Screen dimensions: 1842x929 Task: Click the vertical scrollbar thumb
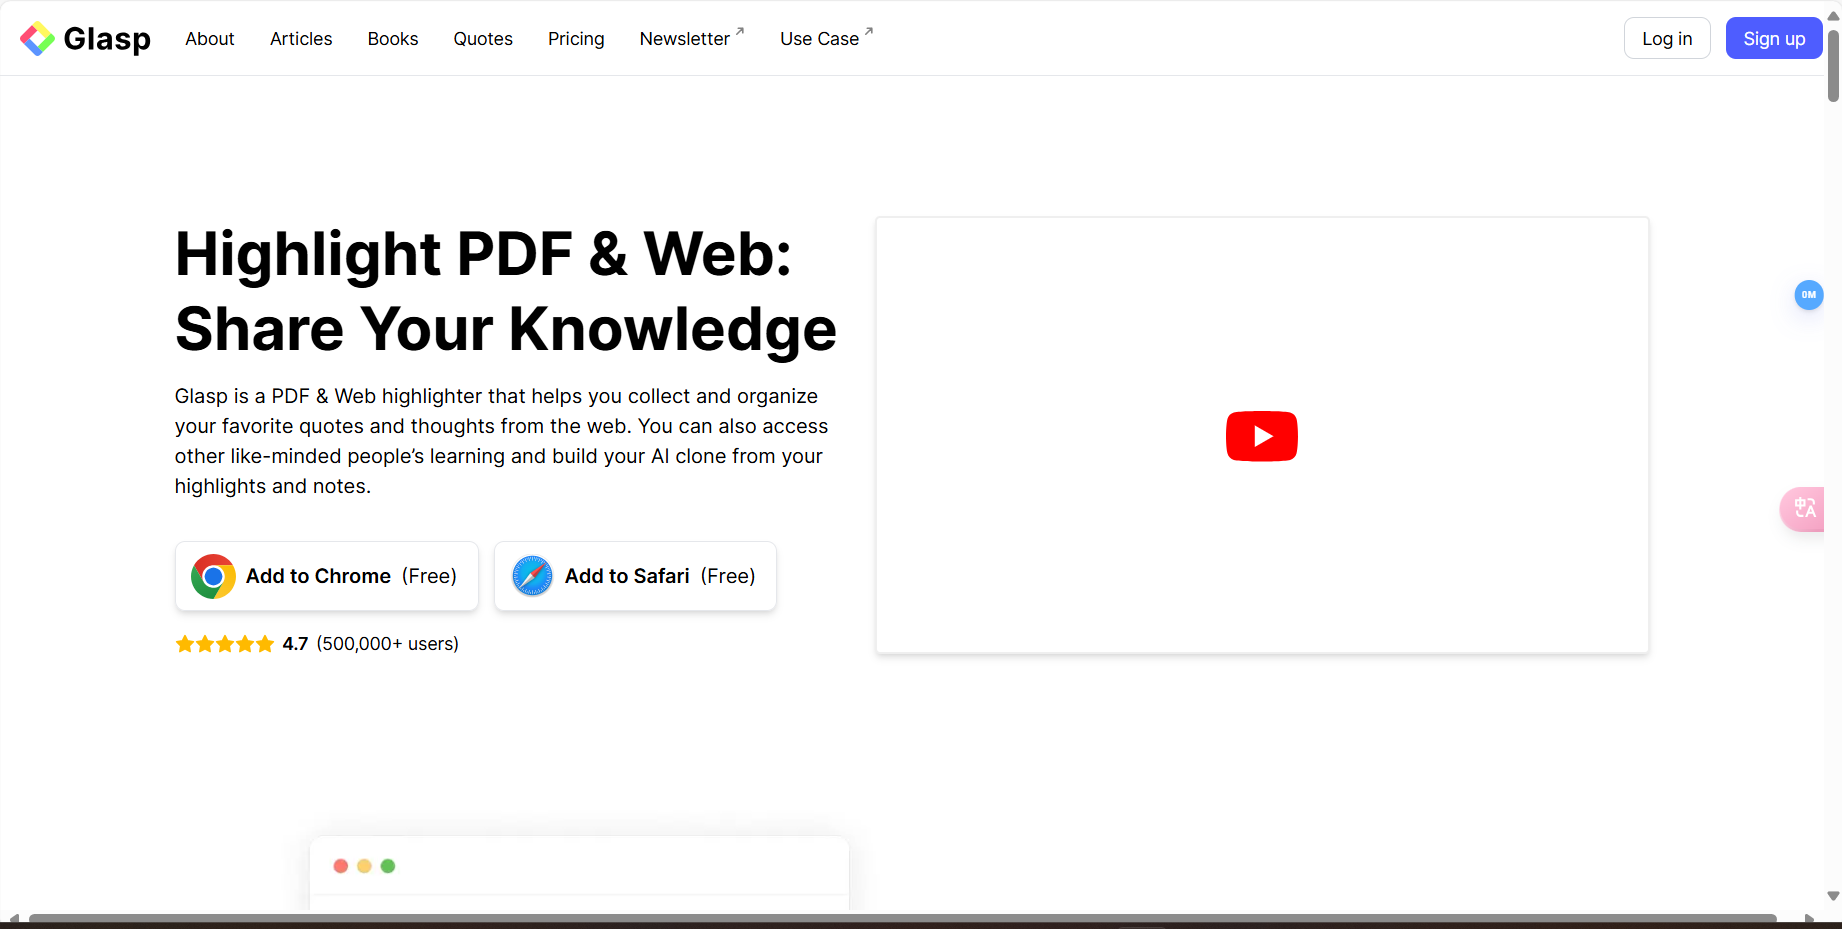1833,65
